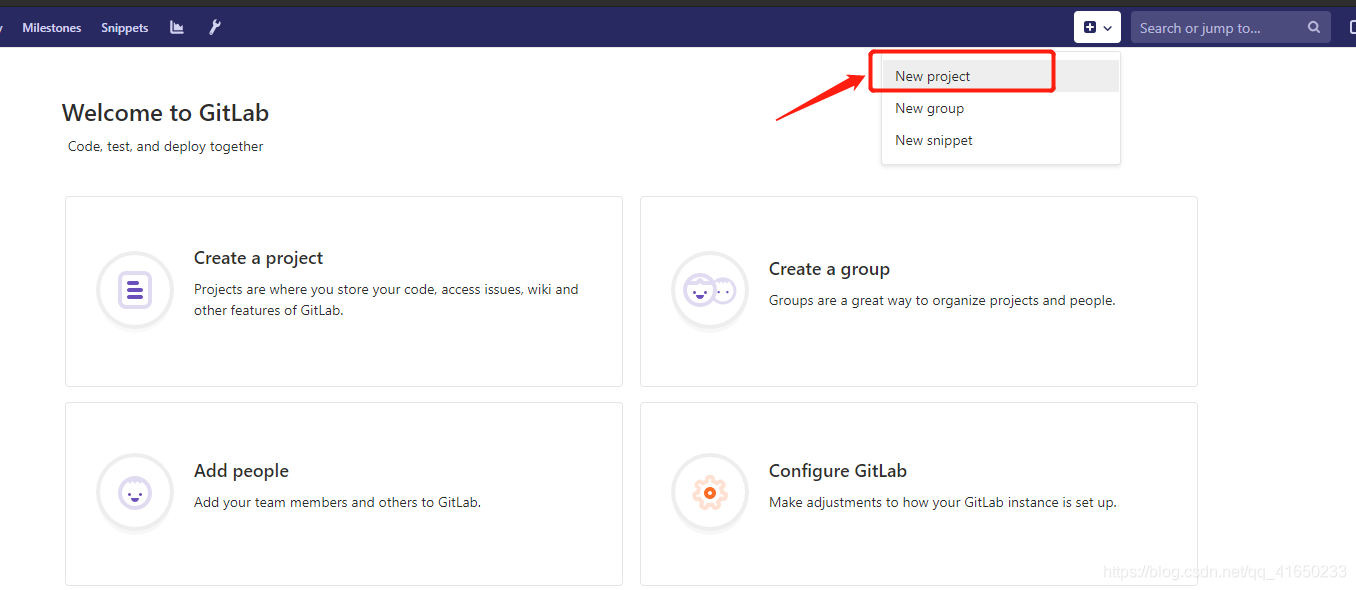Click the Create a project icon
The width and height of the screenshot is (1356, 590).
(135, 291)
